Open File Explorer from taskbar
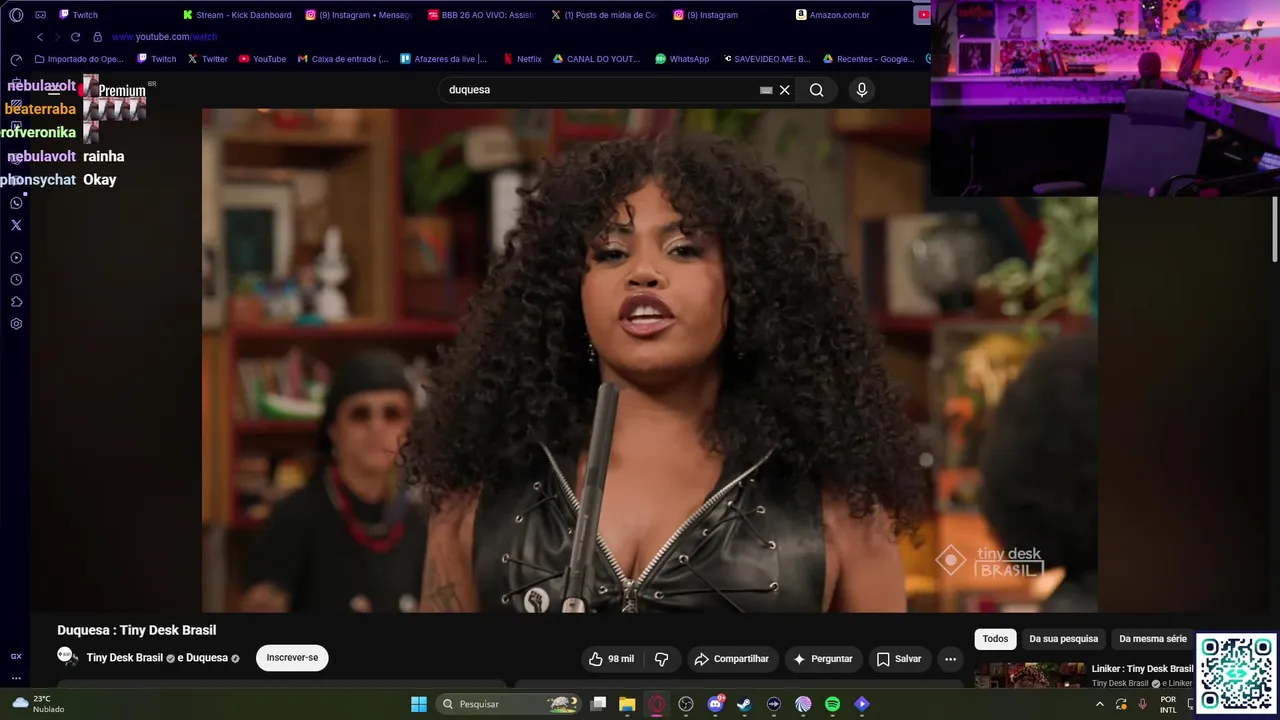This screenshot has height=720, width=1280. point(627,704)
